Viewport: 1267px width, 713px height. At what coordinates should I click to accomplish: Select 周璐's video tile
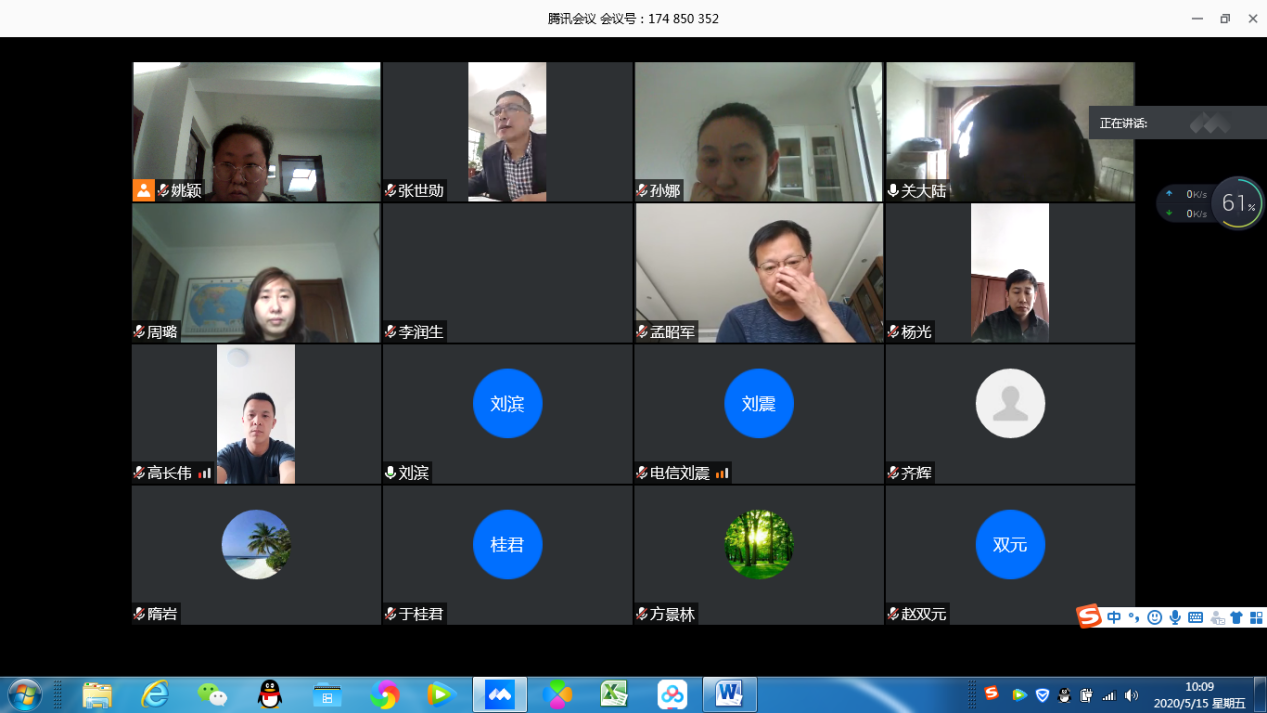tap(256, 273)
